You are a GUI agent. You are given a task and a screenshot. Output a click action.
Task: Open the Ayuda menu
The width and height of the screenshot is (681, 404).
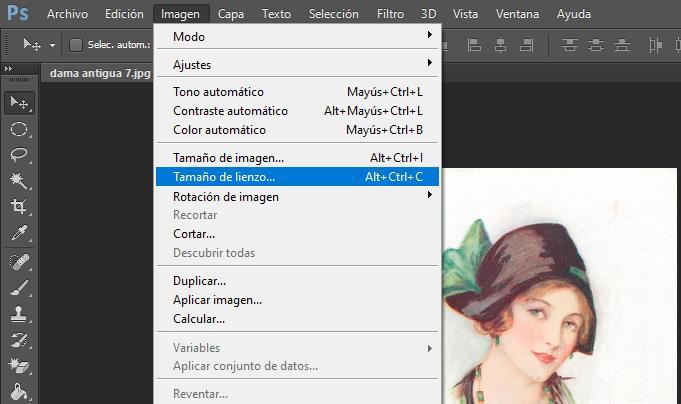[574, 14]
